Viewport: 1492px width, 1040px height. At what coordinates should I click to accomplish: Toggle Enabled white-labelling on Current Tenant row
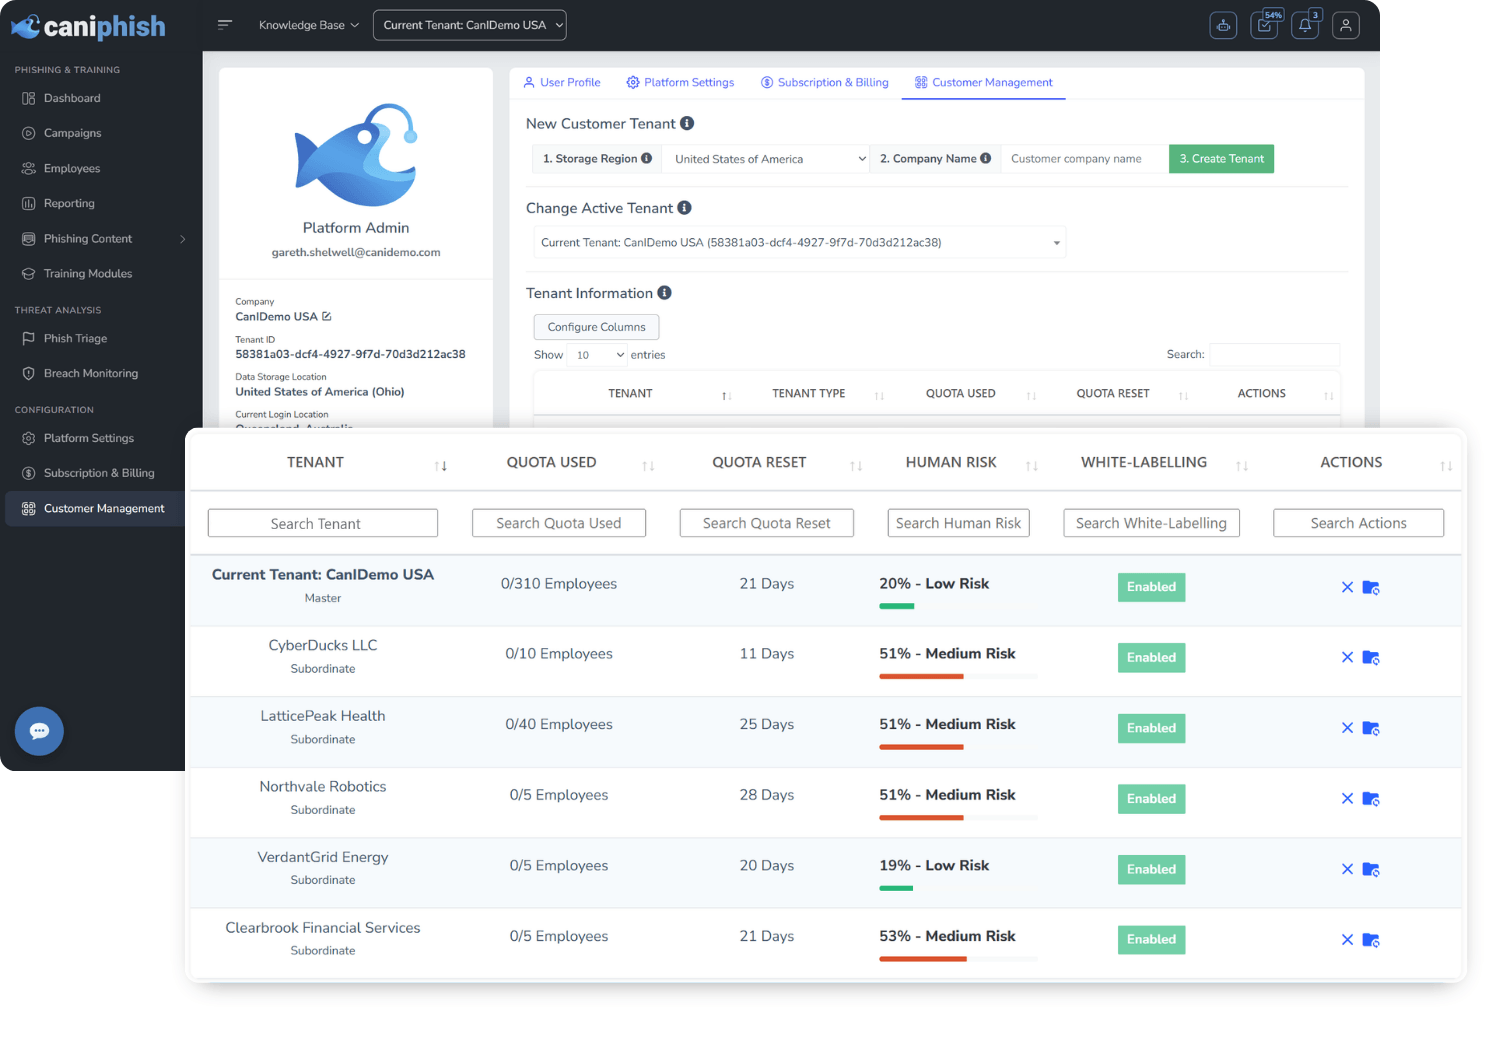1151,587
